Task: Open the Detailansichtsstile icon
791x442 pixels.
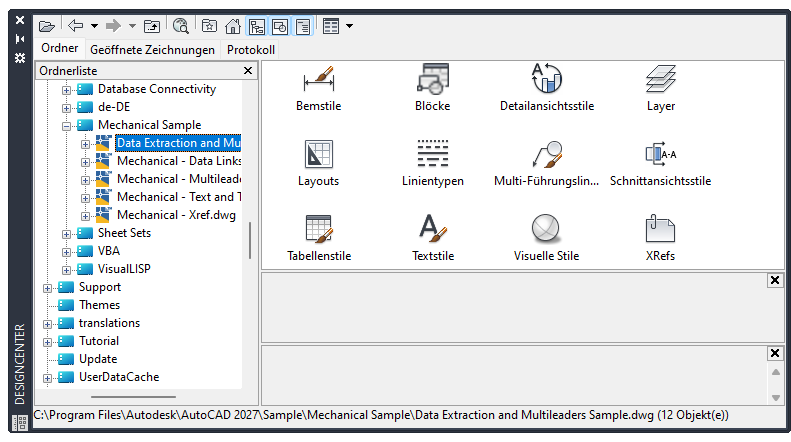Action: (x=546, y=88)
